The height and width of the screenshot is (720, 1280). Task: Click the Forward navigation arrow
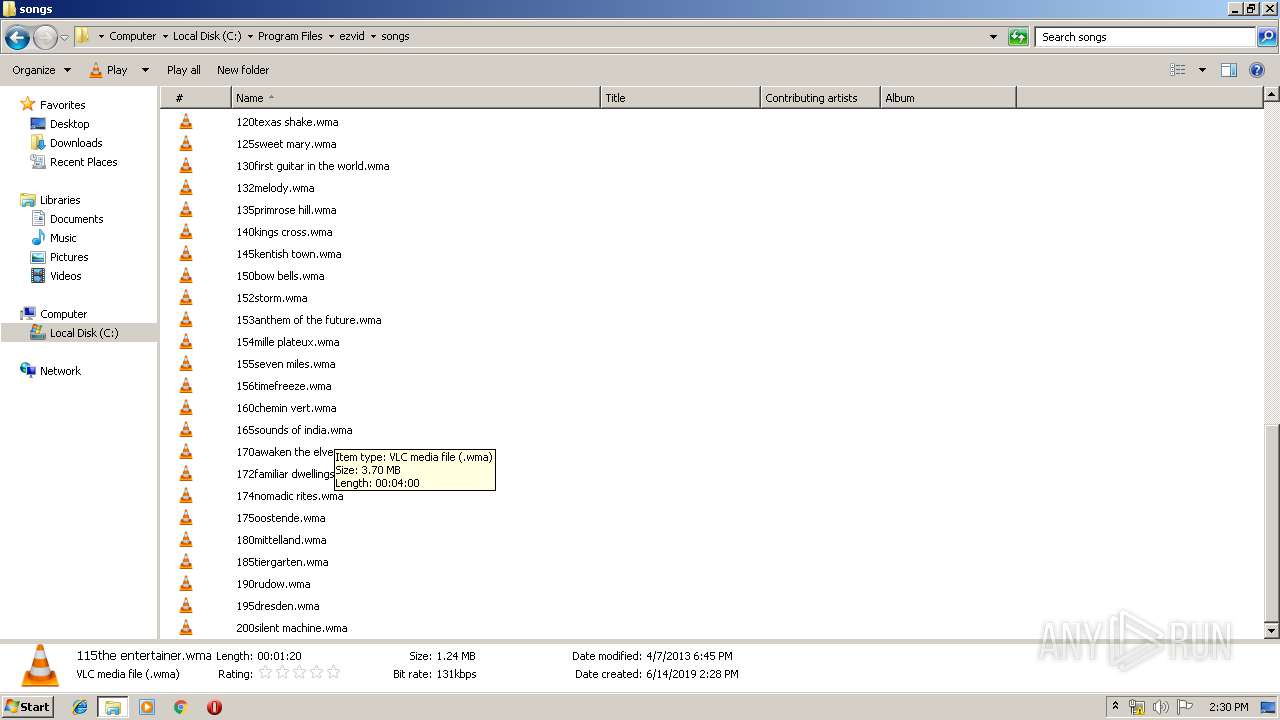click(x=46, y=37)
